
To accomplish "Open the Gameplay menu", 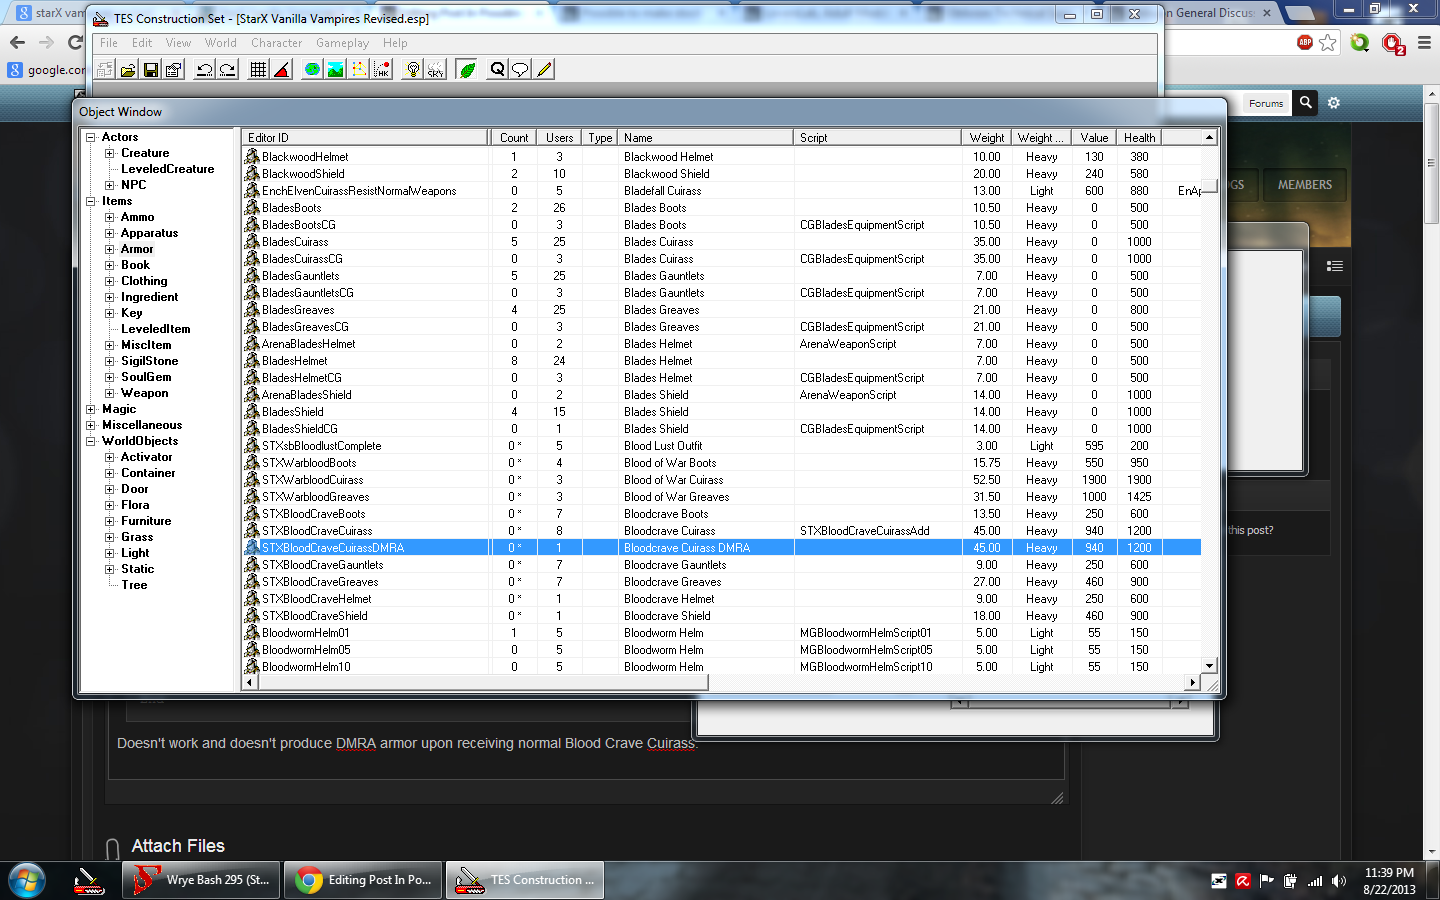I will (x=342, y=43).
